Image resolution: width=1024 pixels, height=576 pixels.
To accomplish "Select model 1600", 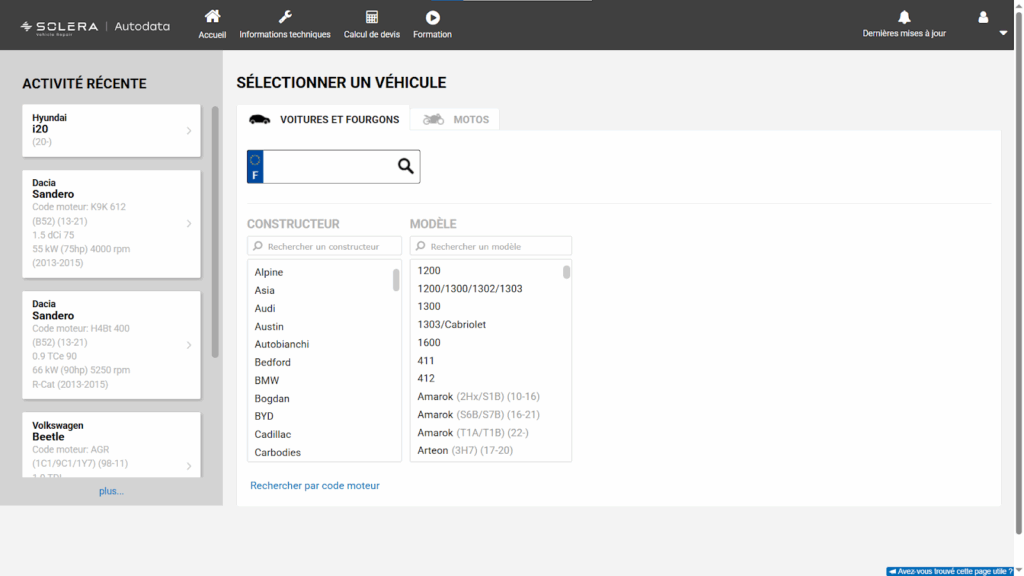I will (x=428, y=342).
